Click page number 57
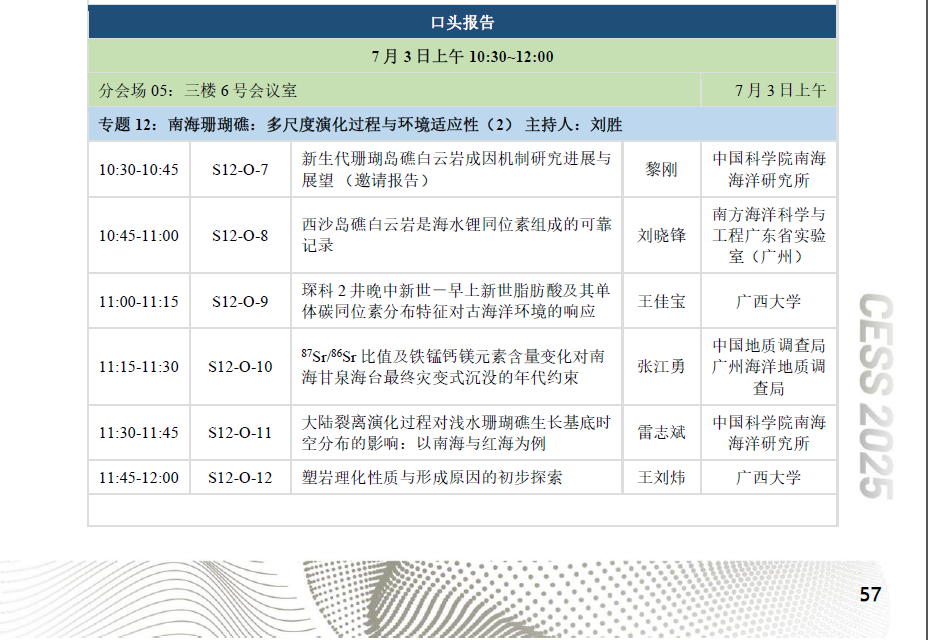928x640 pixels. point(870,595)
